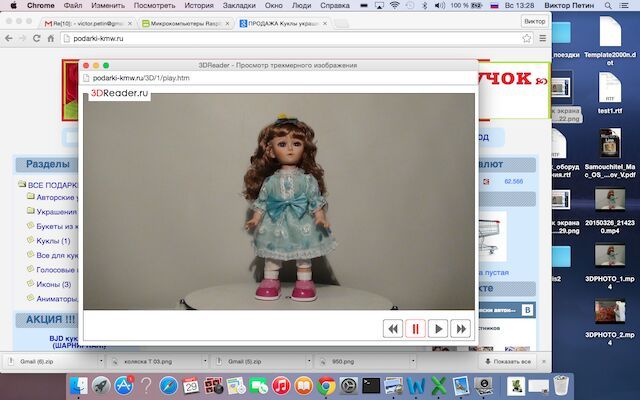Click the Виктор profile button in Chrome
The height and width of the screenshot is (400, 640).
coord(535,21)
